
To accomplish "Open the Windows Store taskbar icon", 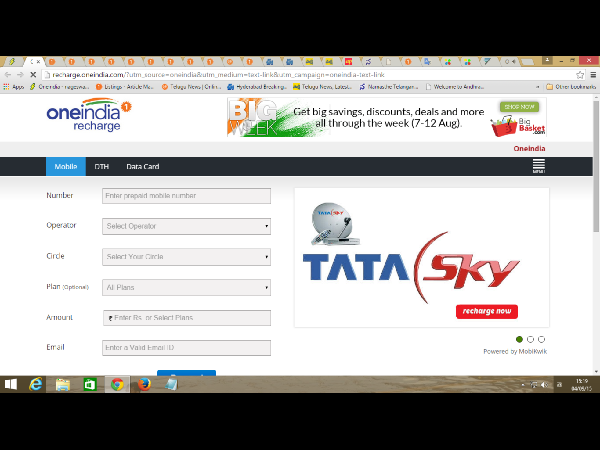I will point(90,384).
